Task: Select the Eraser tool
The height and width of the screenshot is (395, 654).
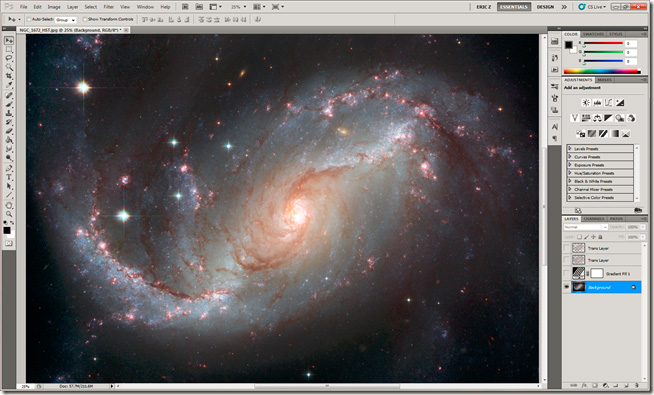Action: click(9, 131)
